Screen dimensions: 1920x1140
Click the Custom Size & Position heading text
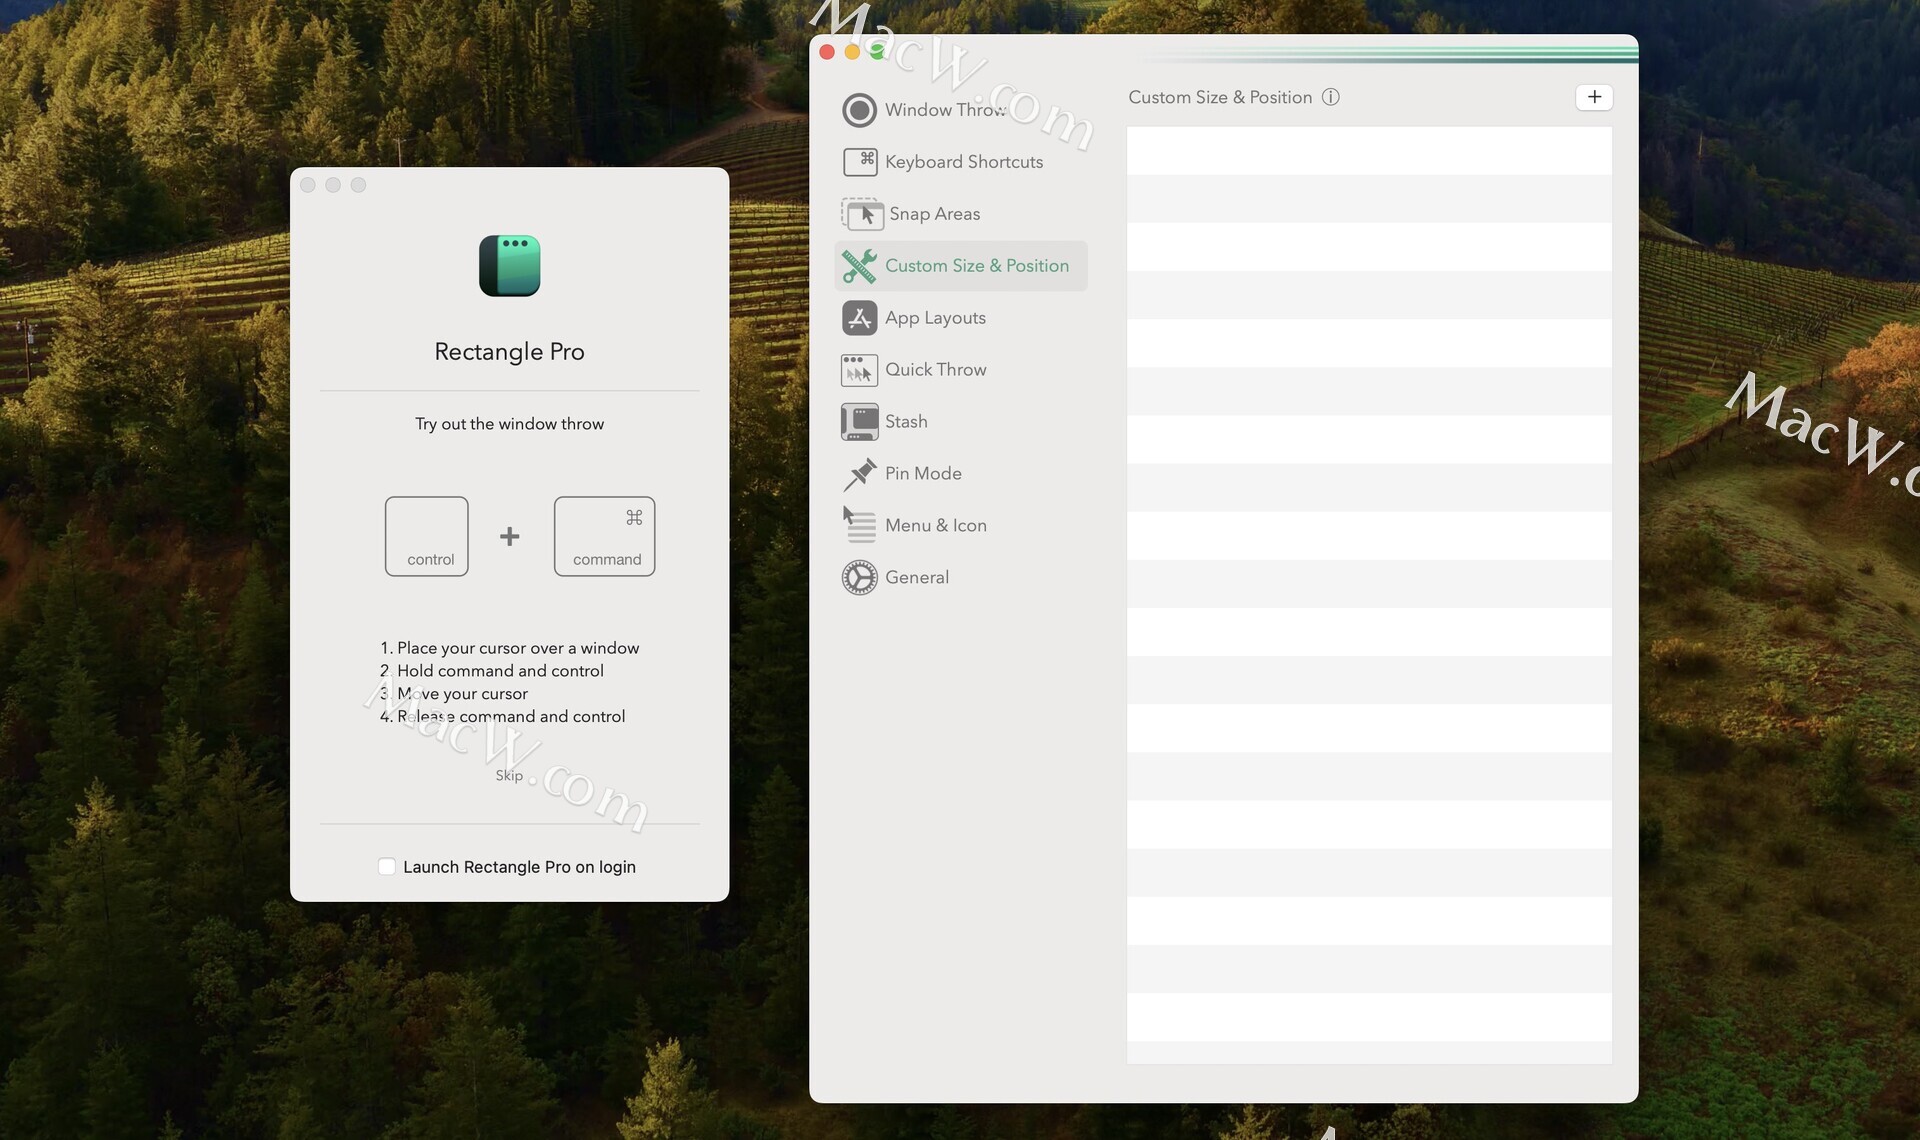(x=1220, y=97)
